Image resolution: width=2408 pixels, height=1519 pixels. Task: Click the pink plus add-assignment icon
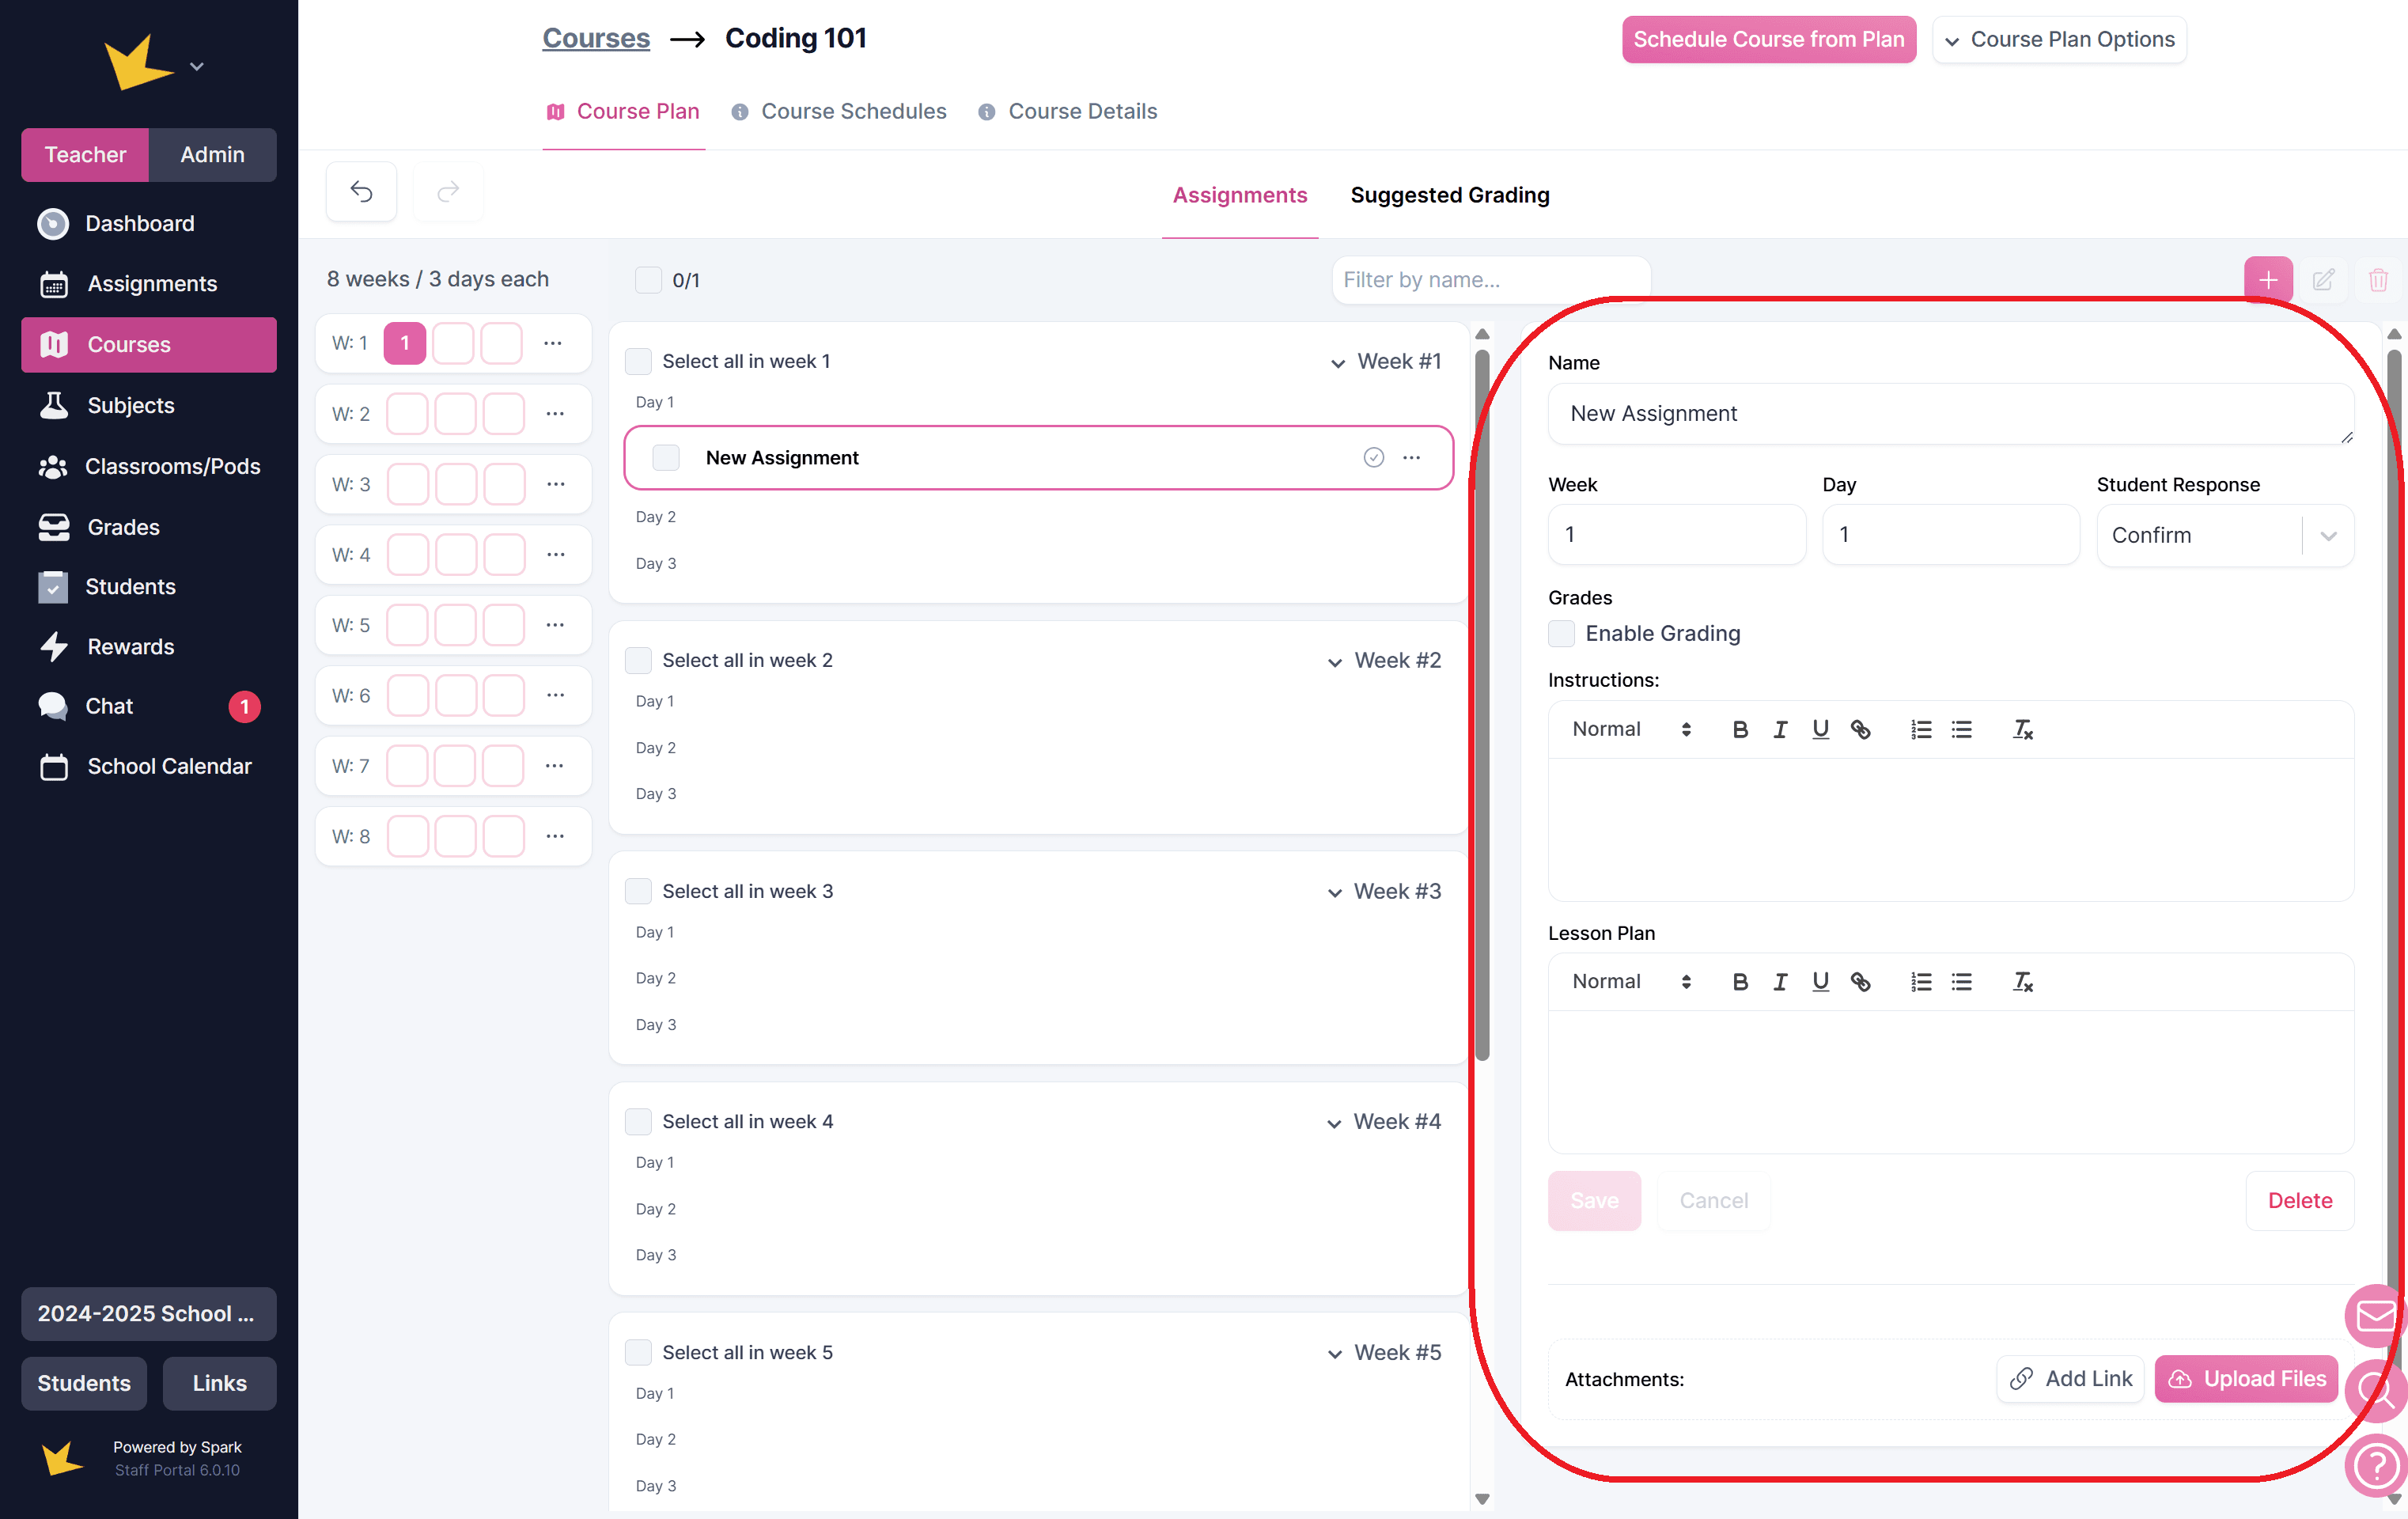pos(2267,280)
